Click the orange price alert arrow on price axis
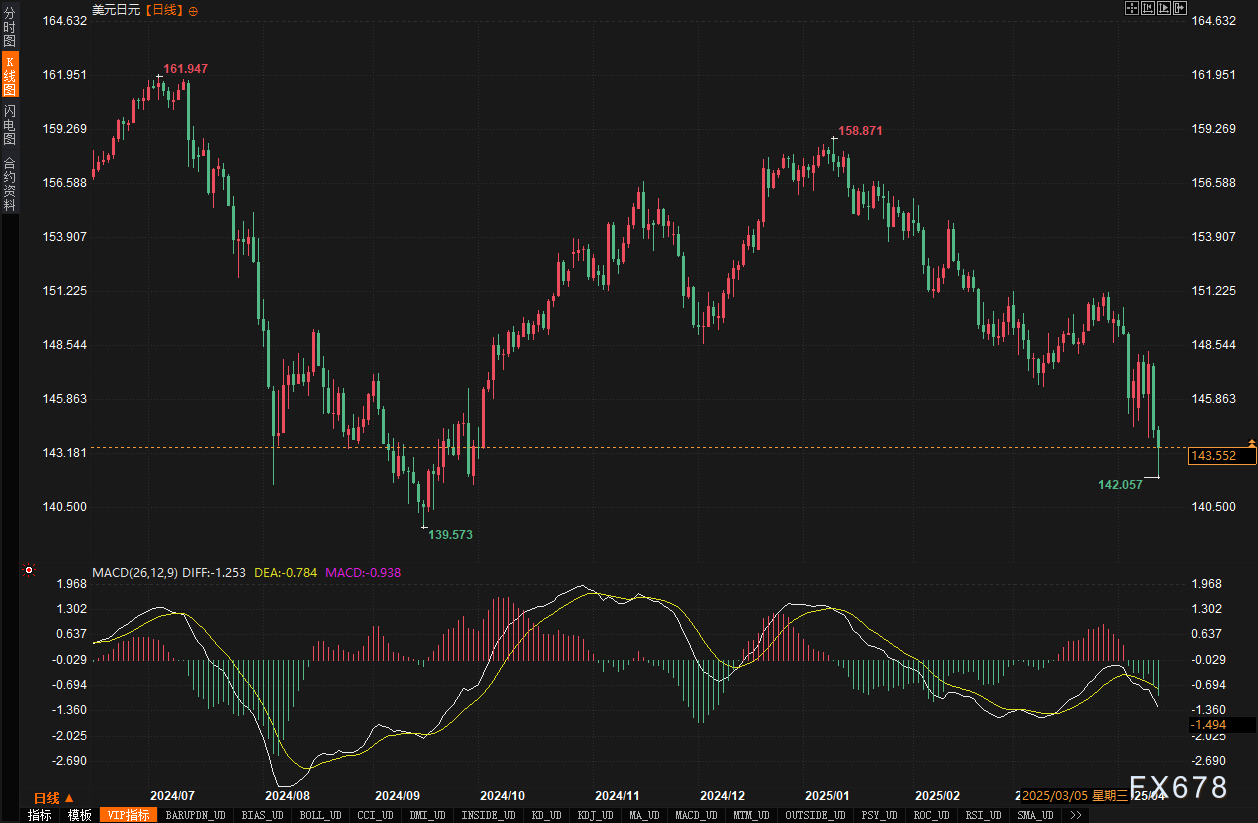 point(1251,442)
